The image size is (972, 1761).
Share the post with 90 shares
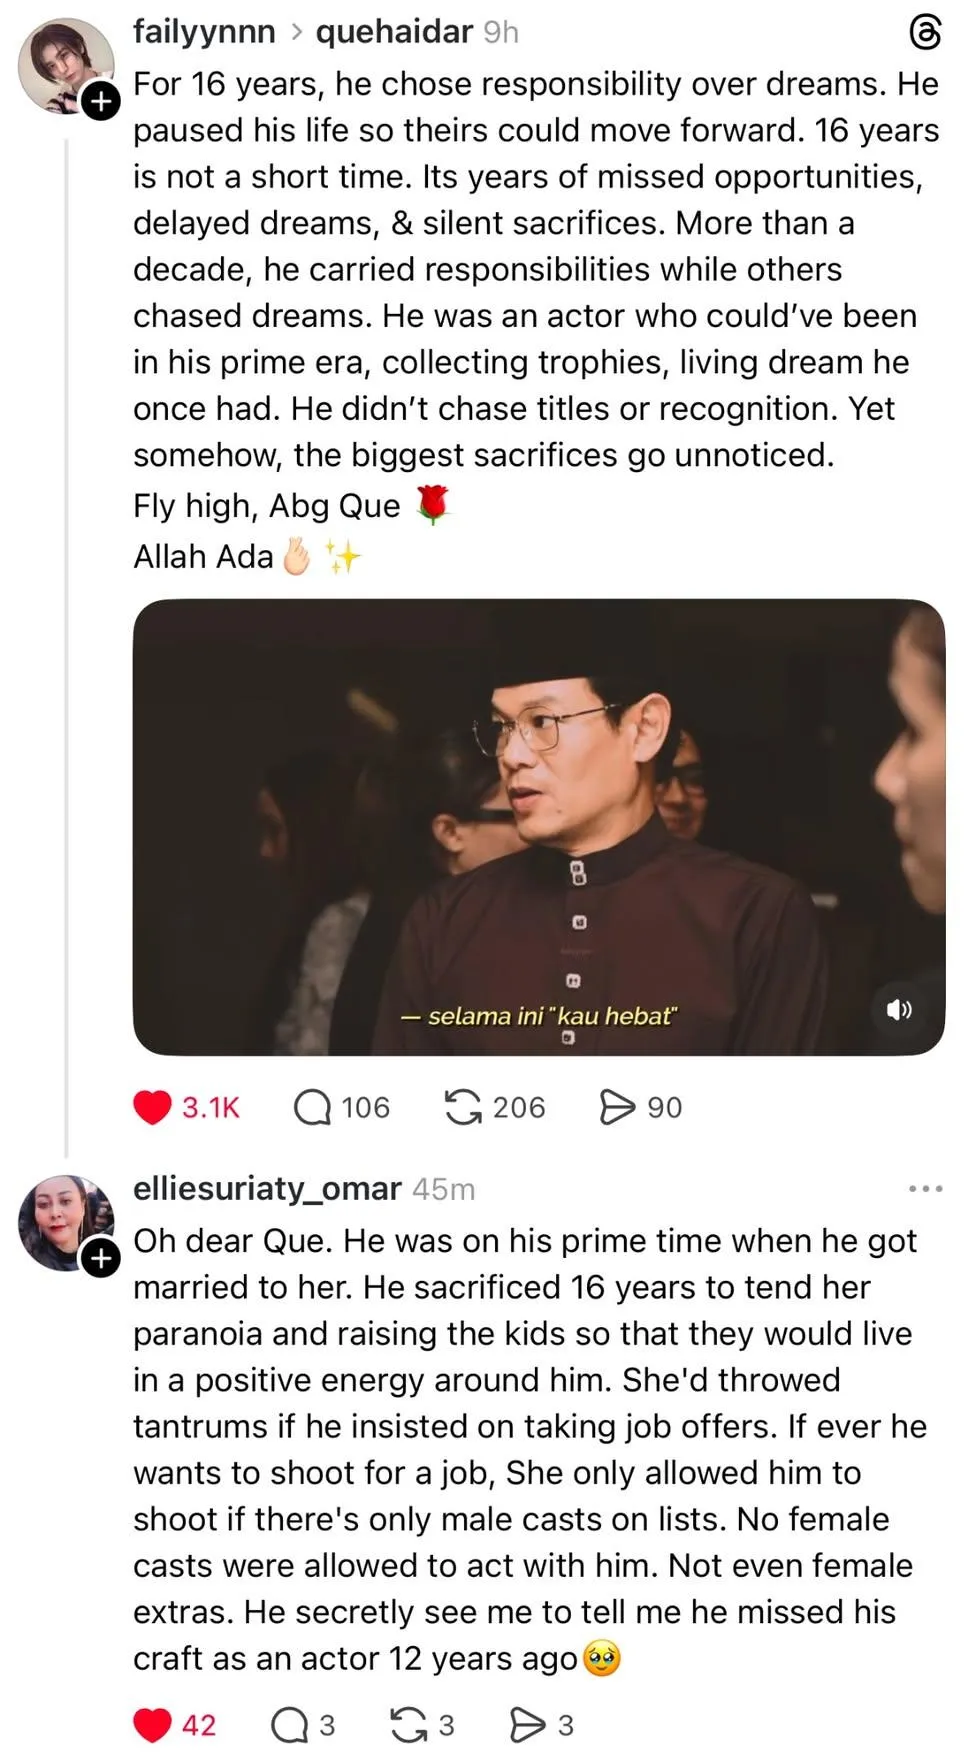click(617, 1107)
